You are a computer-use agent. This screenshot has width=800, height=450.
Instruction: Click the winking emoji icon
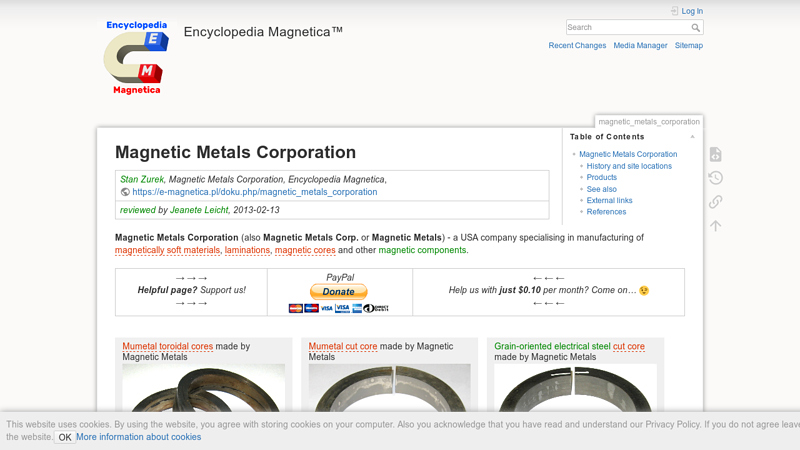coord(644,290)
